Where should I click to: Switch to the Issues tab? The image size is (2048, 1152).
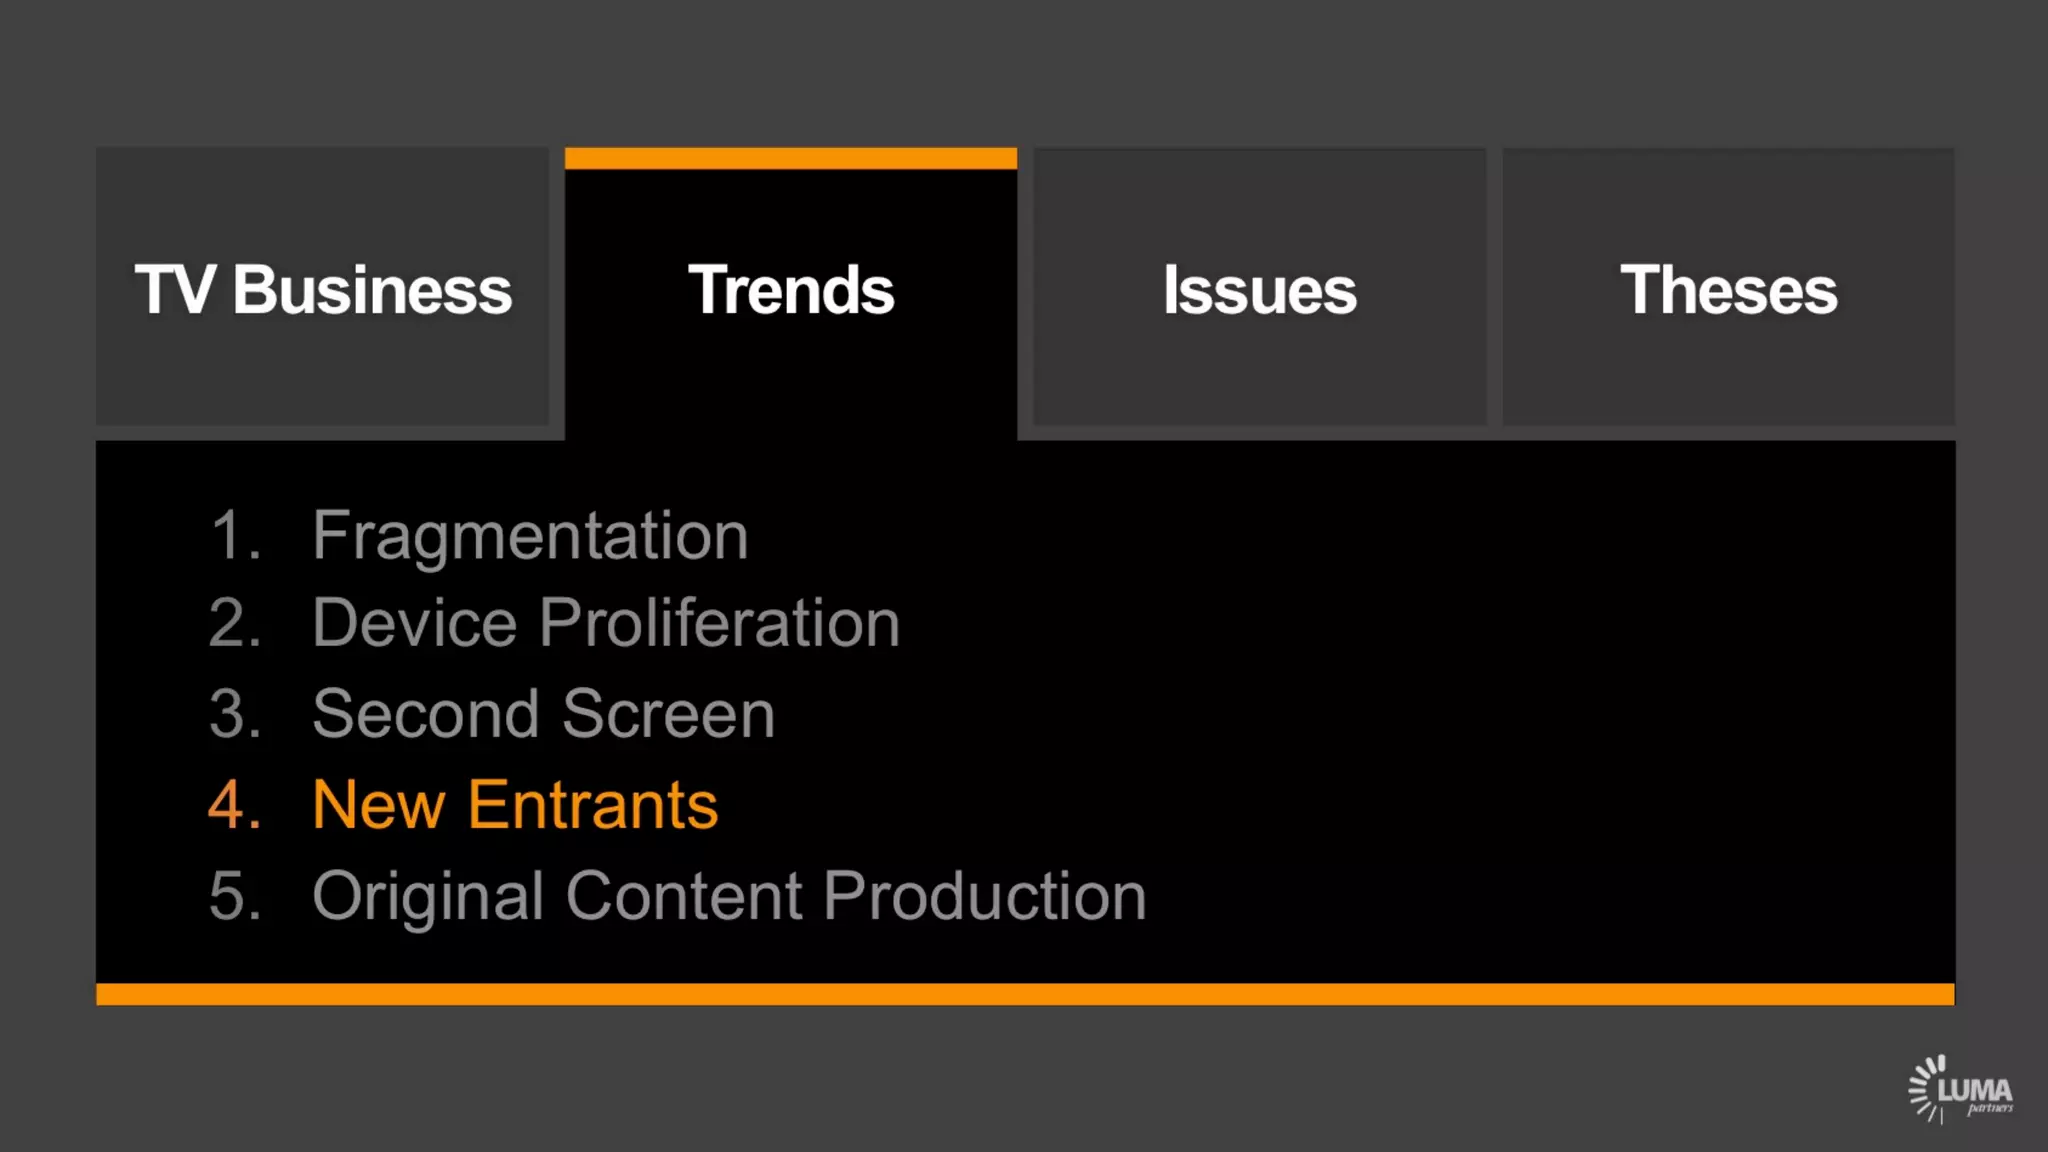(x=1260, y=288)
